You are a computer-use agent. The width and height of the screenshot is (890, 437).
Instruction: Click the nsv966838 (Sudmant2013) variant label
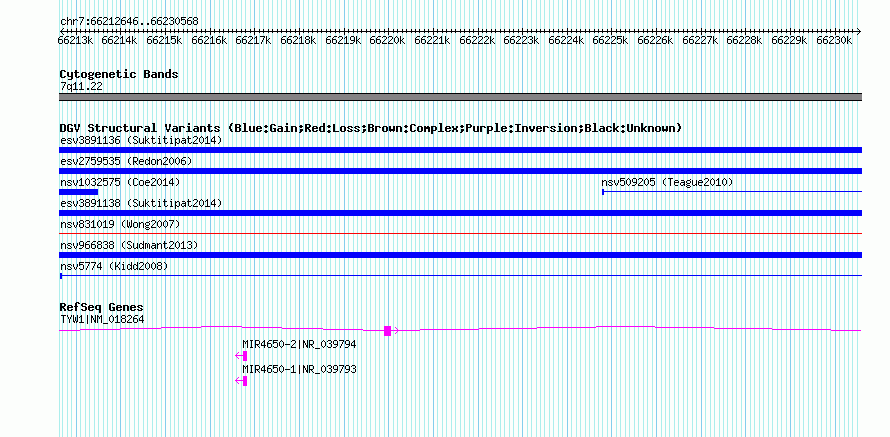(x=129, y=245)
